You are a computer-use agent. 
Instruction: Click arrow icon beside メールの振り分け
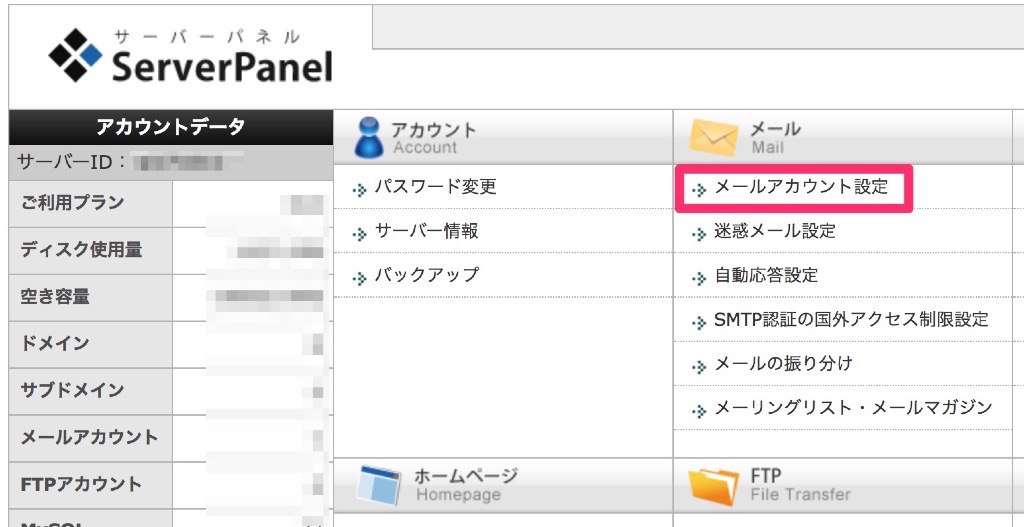click(x=699, y=365)
